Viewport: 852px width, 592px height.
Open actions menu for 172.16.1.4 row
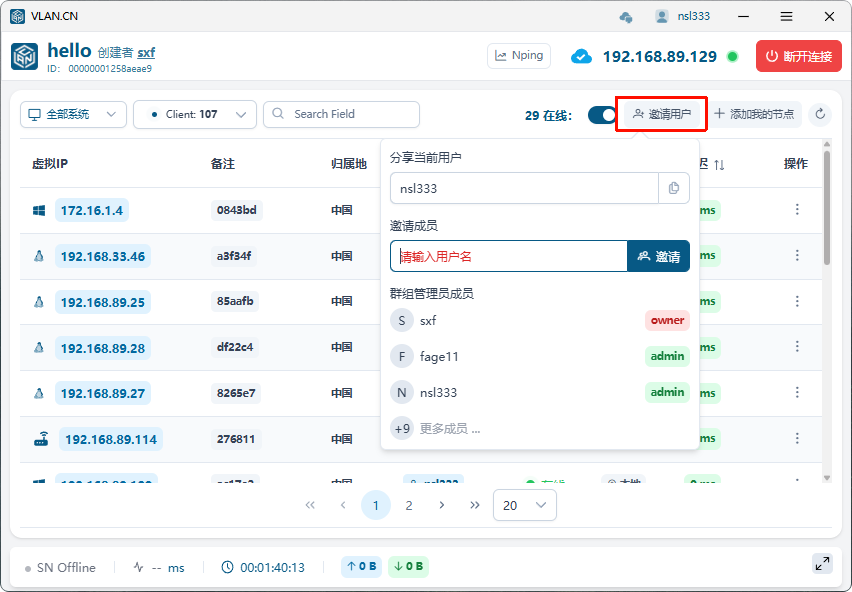point(797,209)
